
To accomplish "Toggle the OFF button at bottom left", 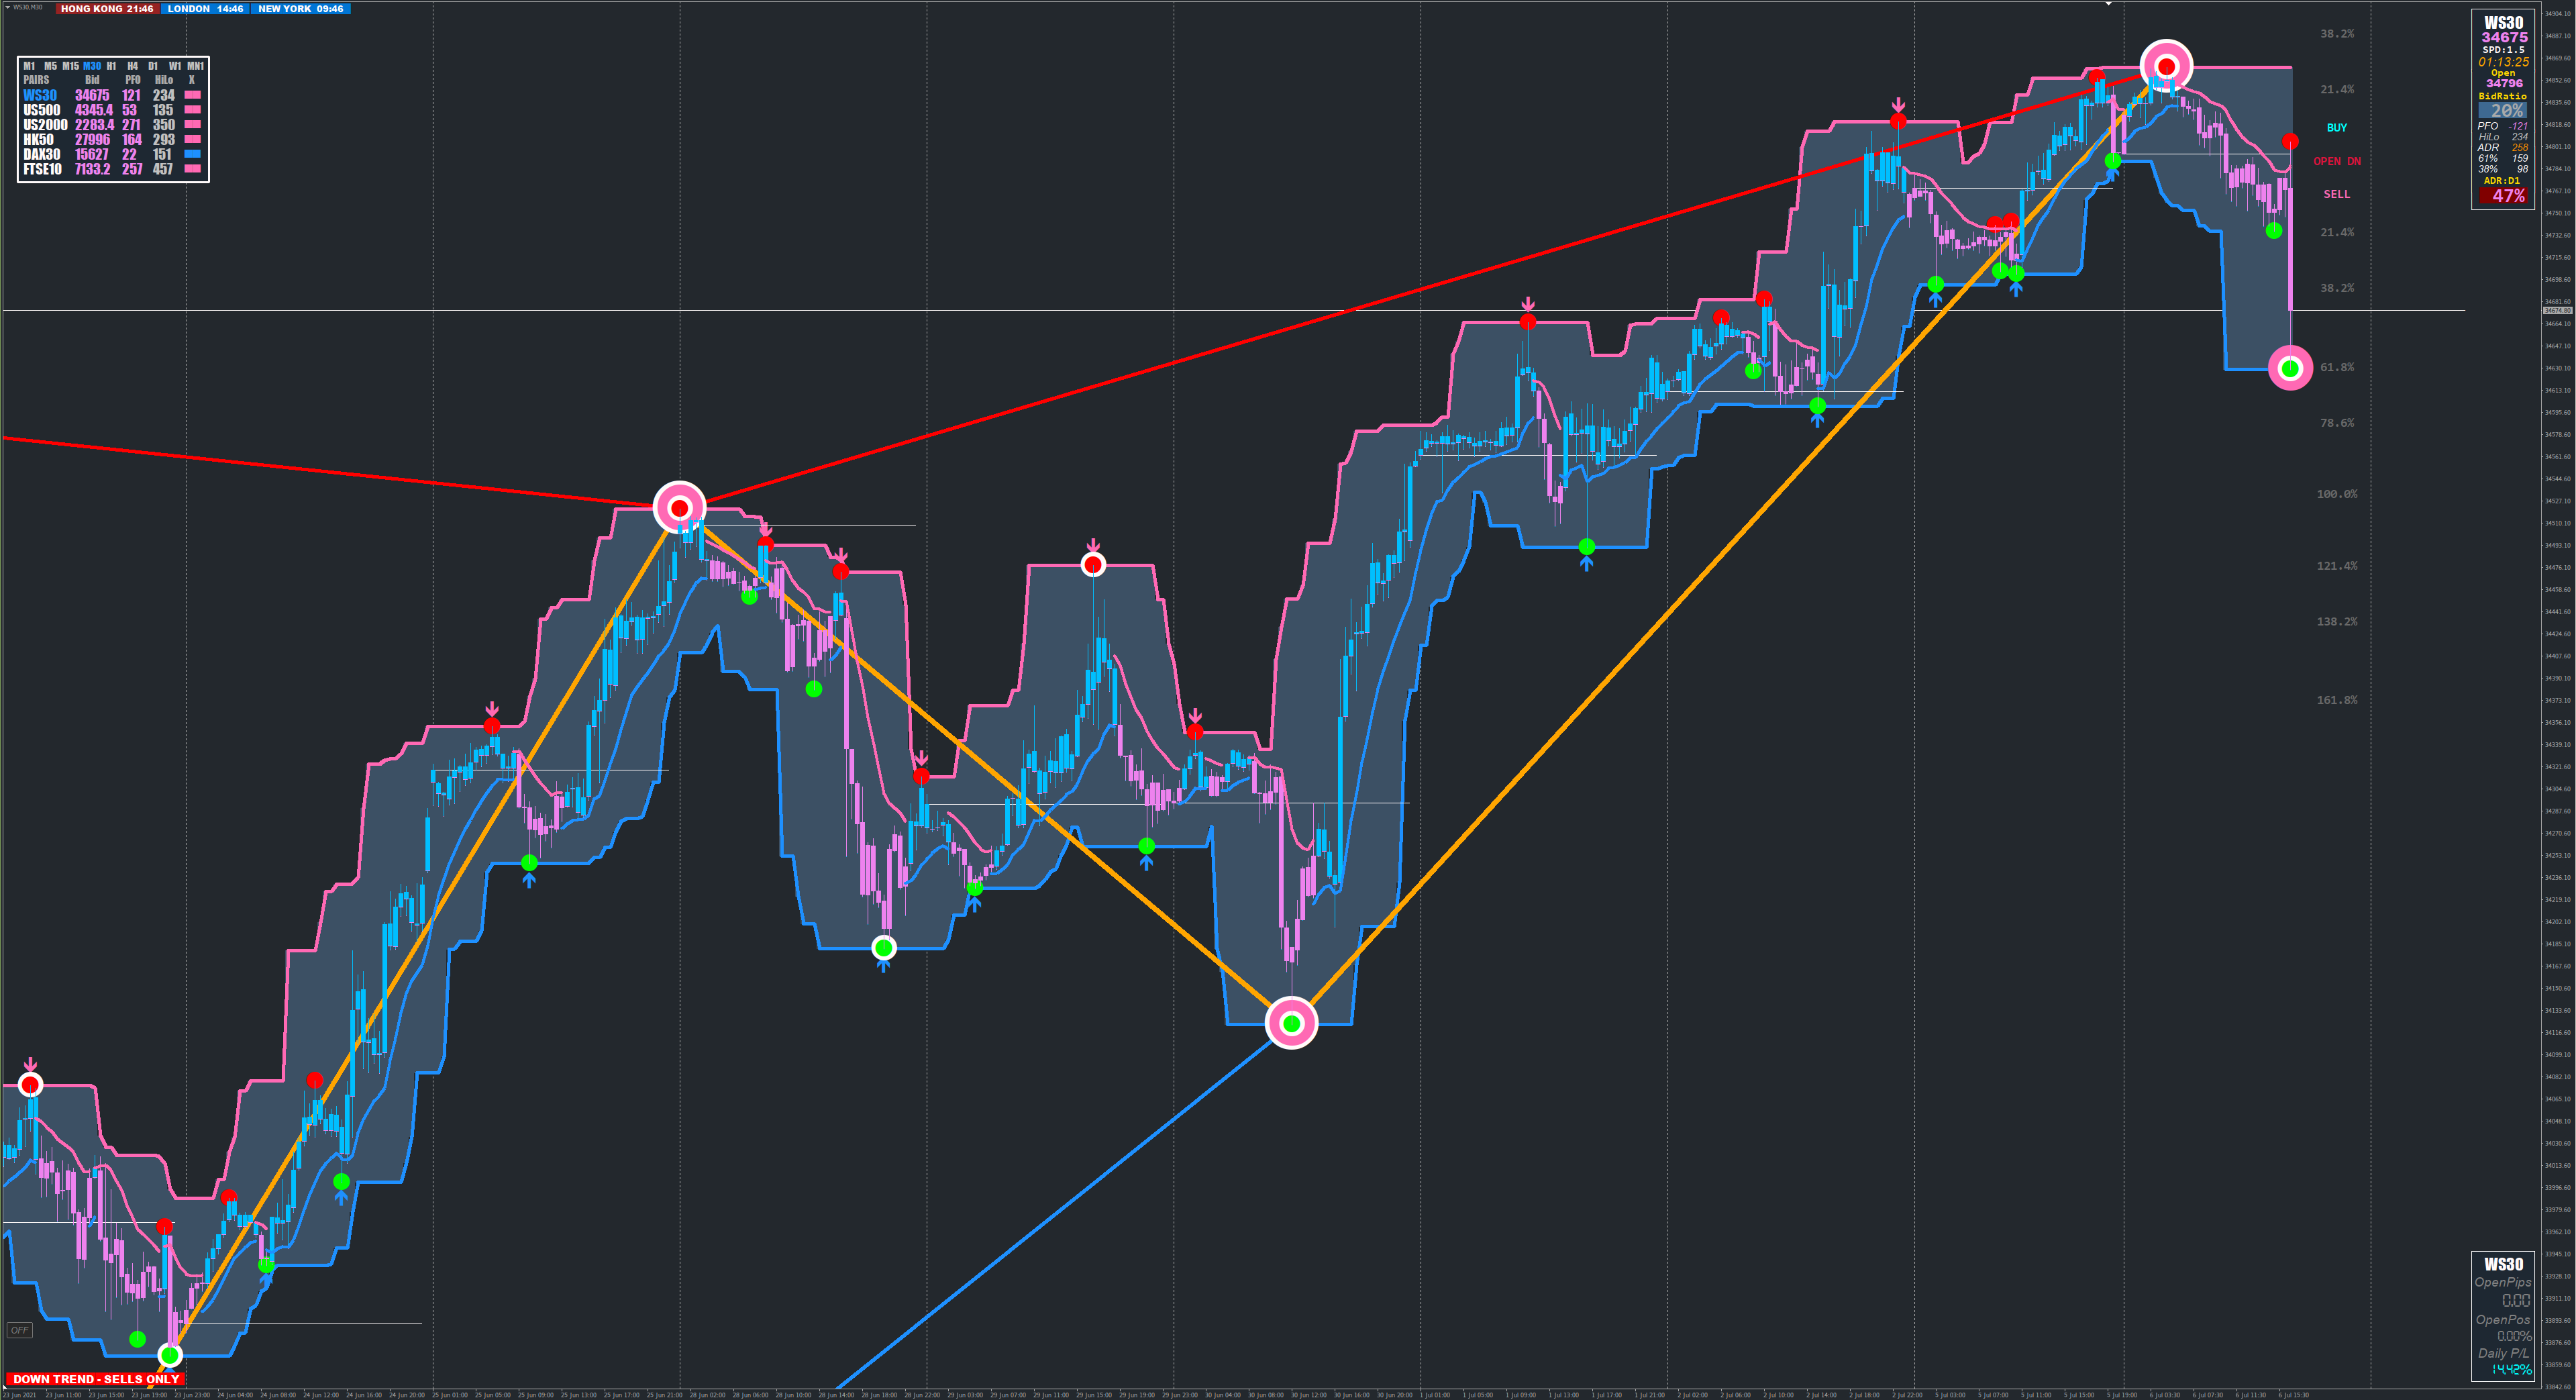I will coord(19,1330).
